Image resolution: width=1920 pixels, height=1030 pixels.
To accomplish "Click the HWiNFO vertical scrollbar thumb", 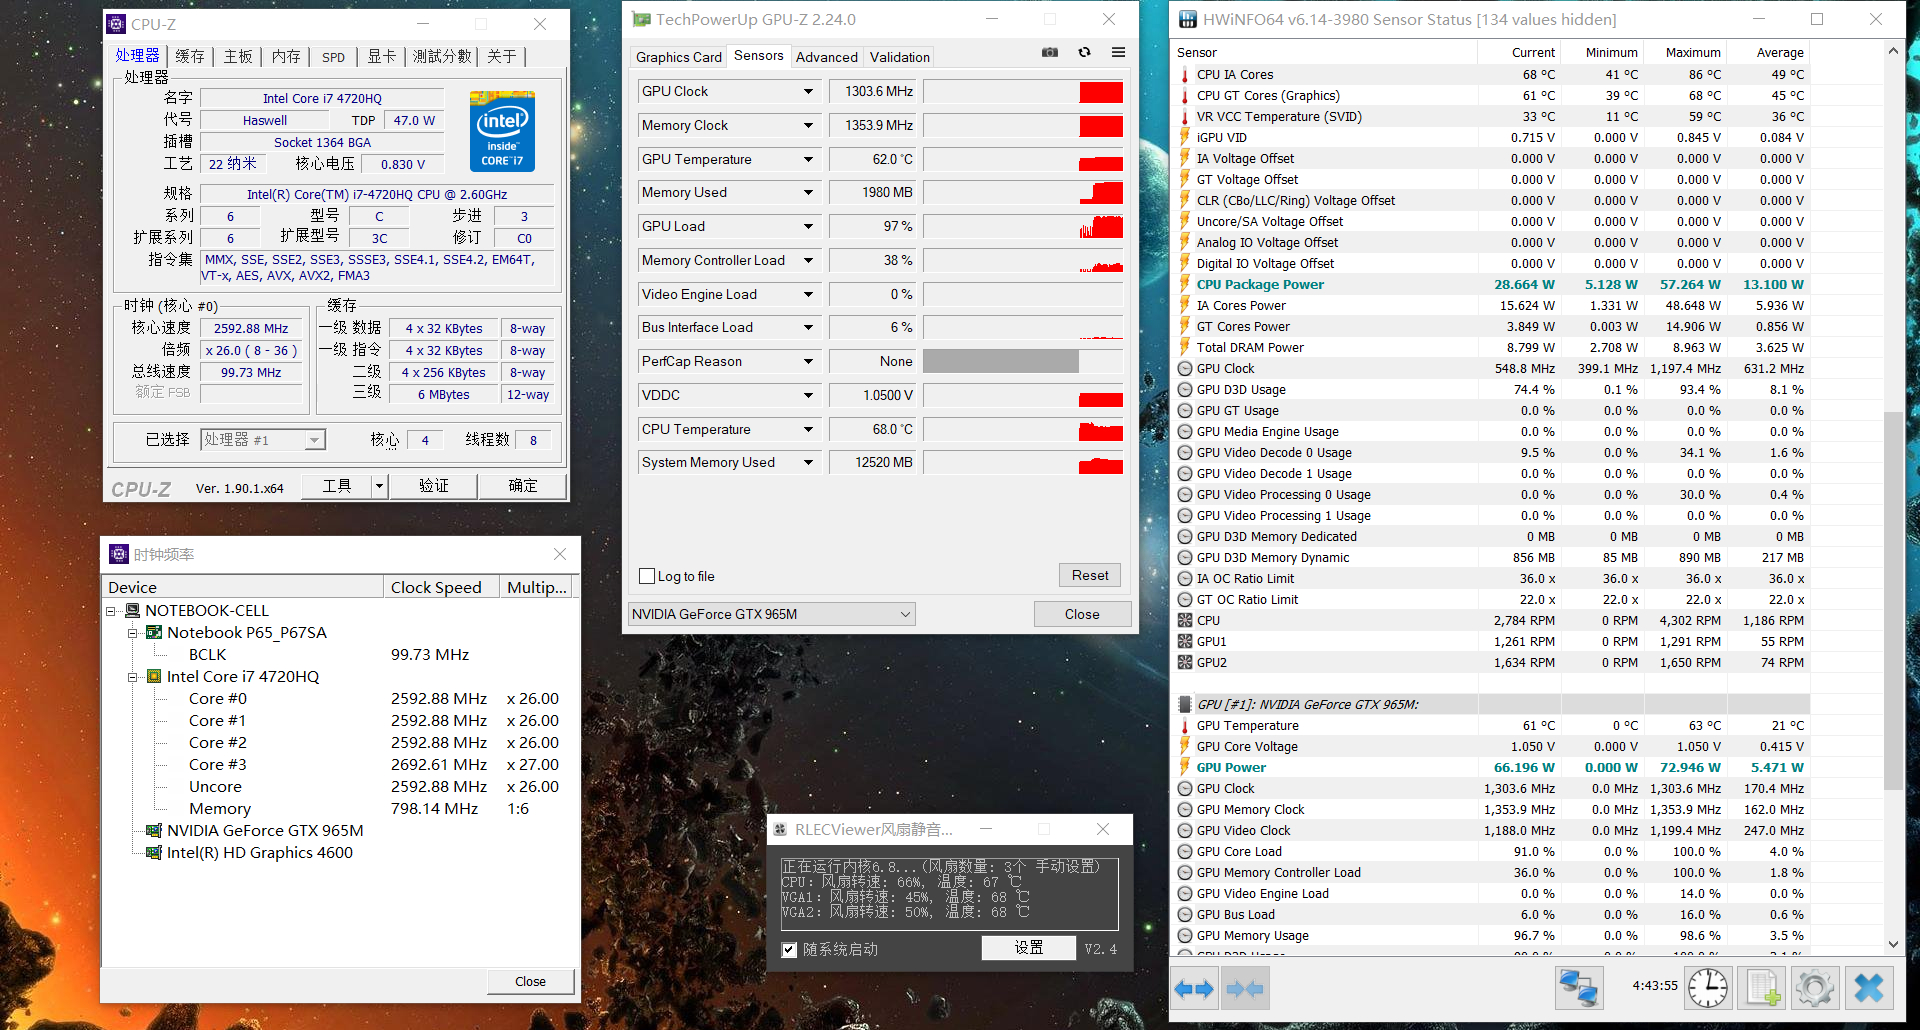I will [1892, 600].
